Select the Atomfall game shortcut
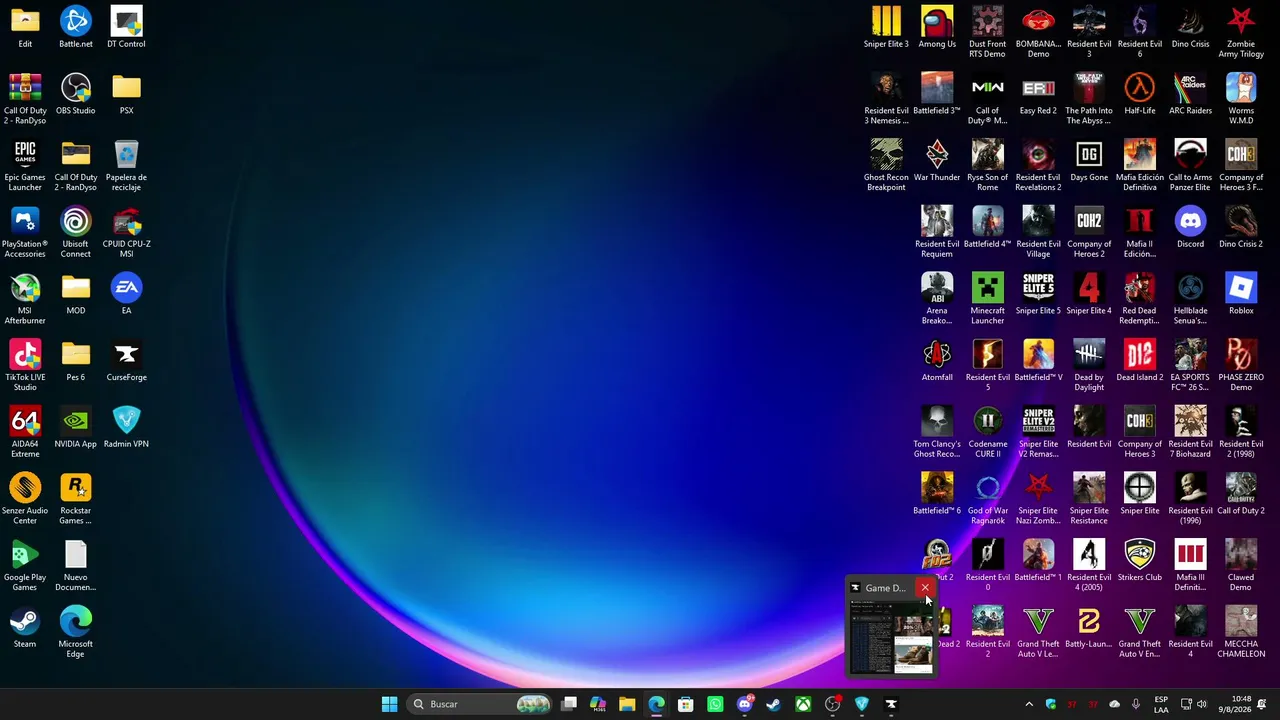The width and height of the screenshot is (1280, 720). click(937, 361)
